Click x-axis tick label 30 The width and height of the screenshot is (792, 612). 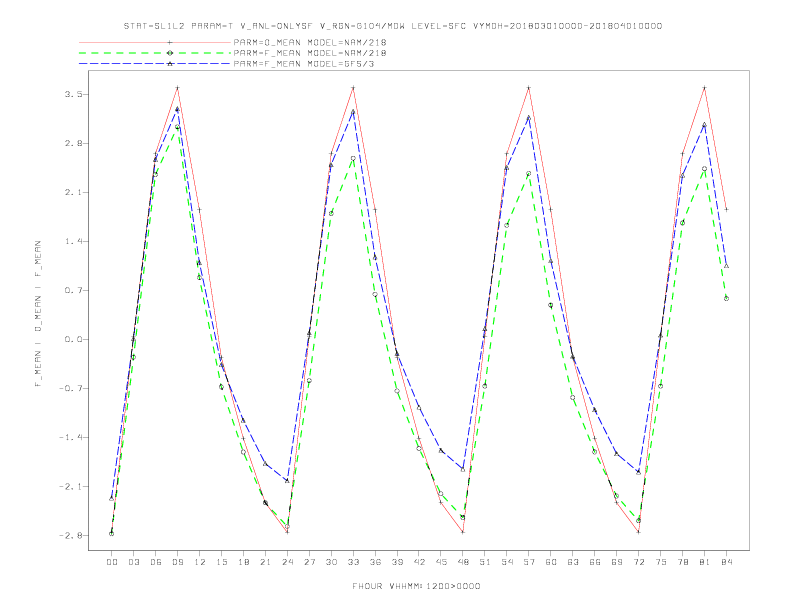[x=331, y=562]
